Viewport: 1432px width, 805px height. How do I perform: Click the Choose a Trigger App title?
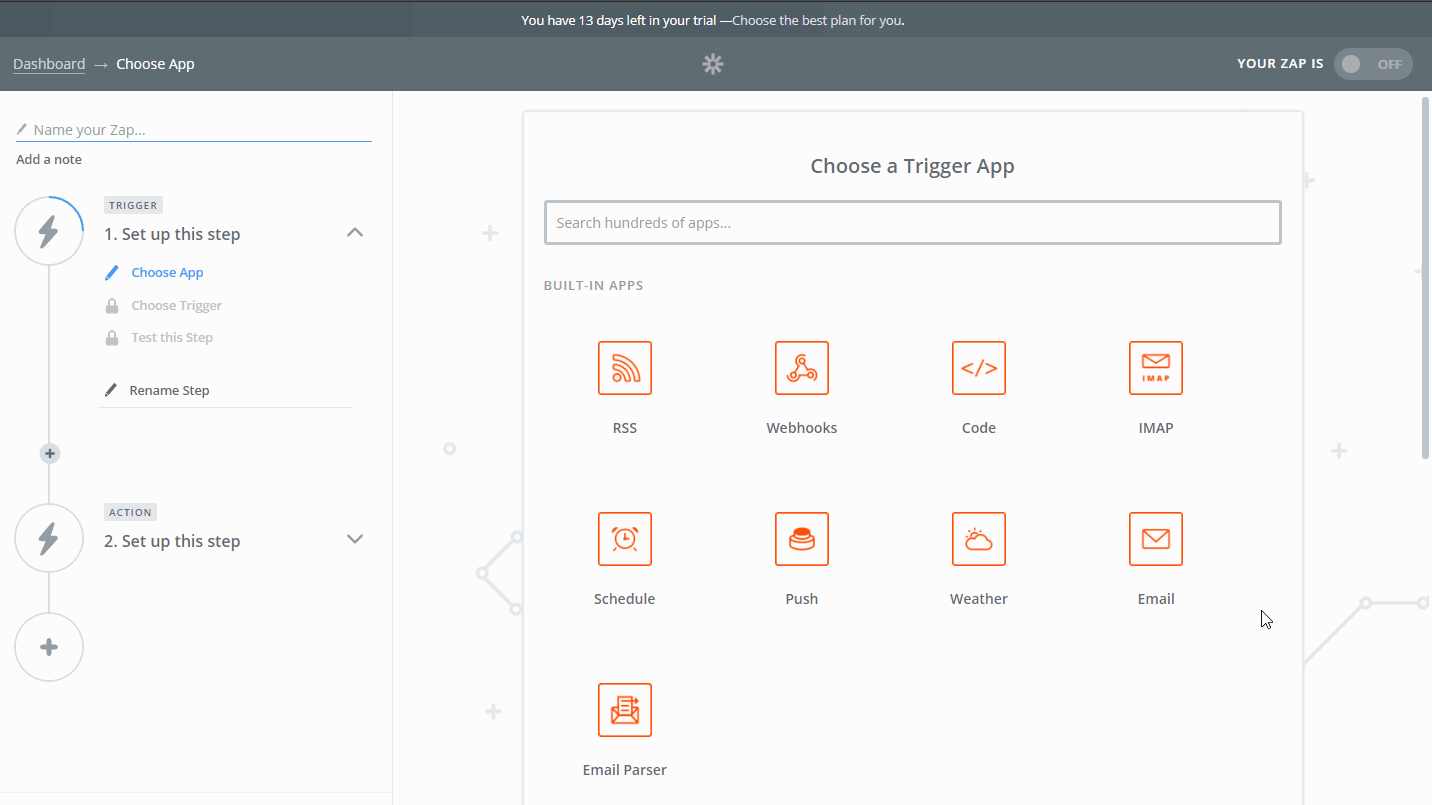913,166
